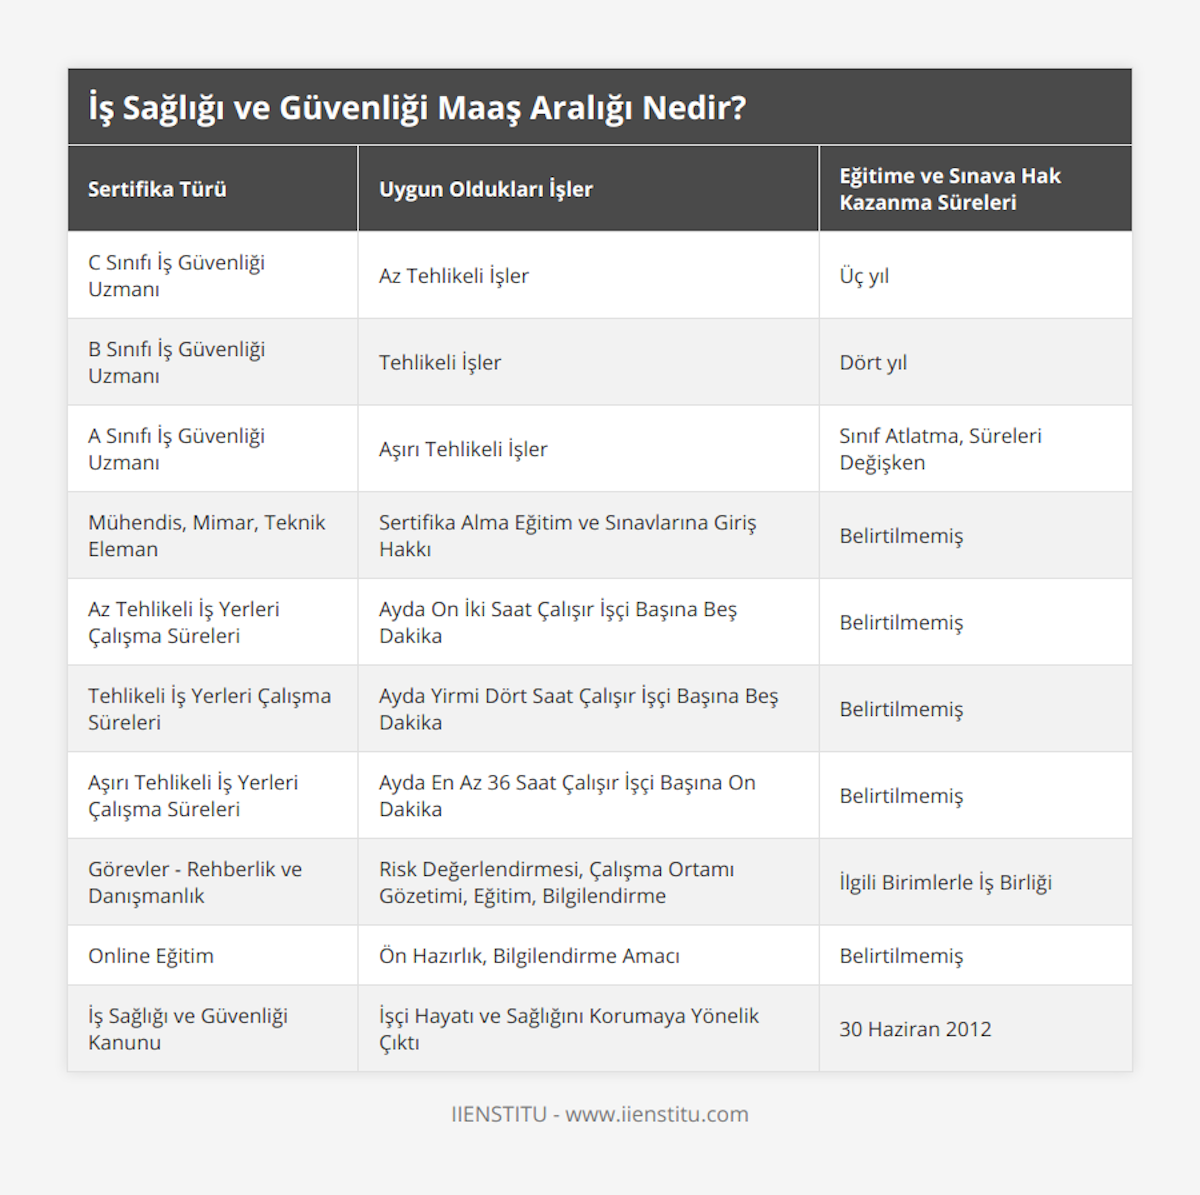Click 'Ayda On İki Saat' working time cell
The width and height of the screenshot is (1200, 1195).
[x=557, y=622]
